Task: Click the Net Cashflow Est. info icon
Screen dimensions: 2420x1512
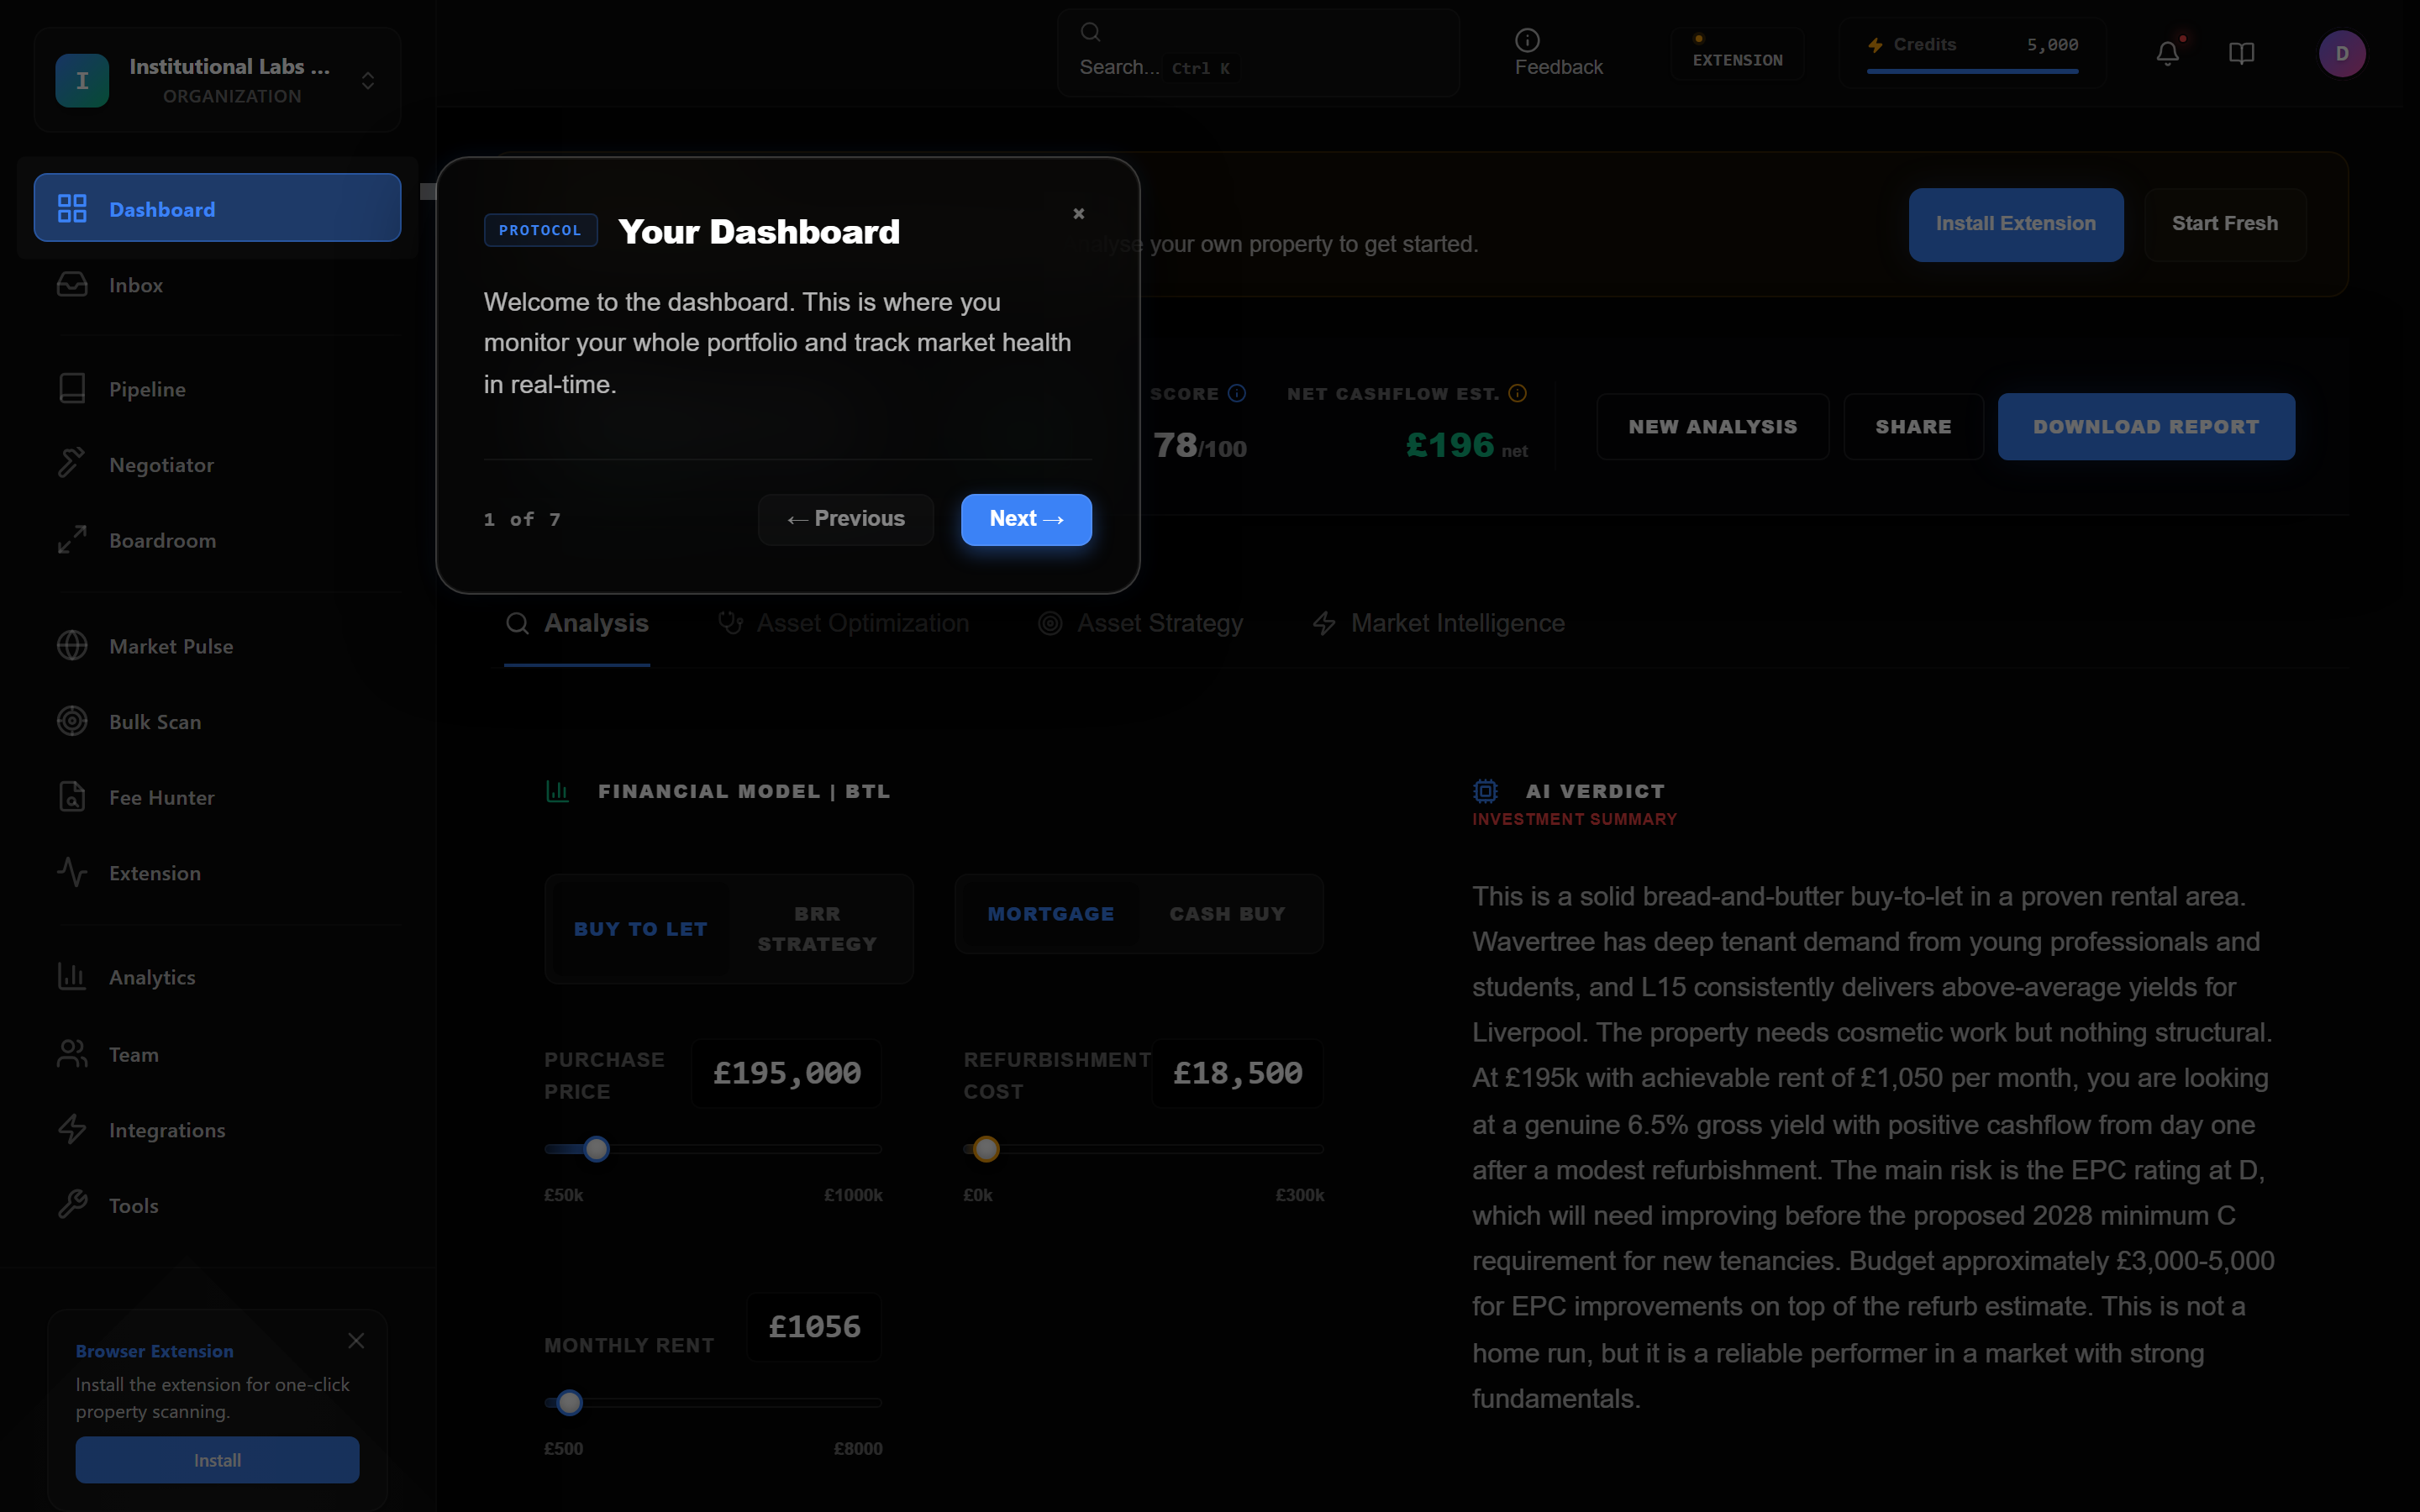Action: (1517, 393)
